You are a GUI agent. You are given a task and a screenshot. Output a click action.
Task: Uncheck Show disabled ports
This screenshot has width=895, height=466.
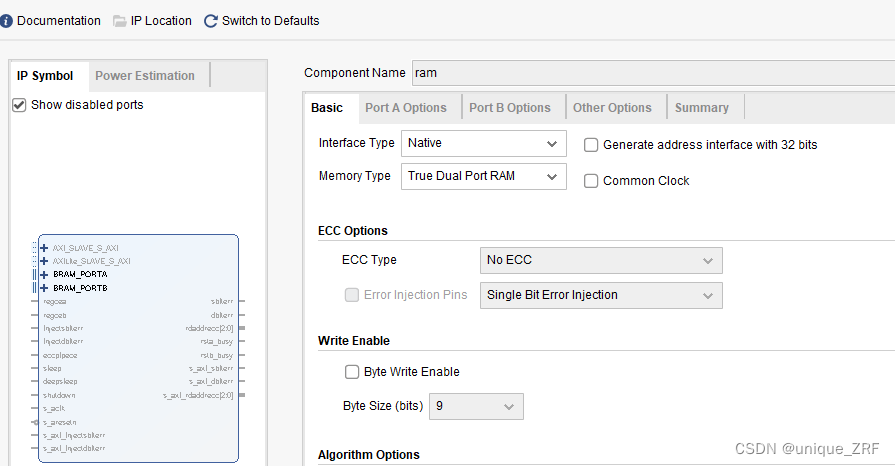point(19,105)
